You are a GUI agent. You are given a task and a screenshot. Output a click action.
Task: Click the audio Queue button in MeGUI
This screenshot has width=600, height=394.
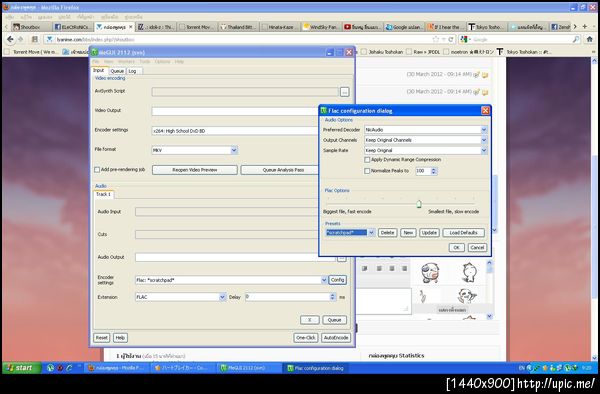point(334,320)
